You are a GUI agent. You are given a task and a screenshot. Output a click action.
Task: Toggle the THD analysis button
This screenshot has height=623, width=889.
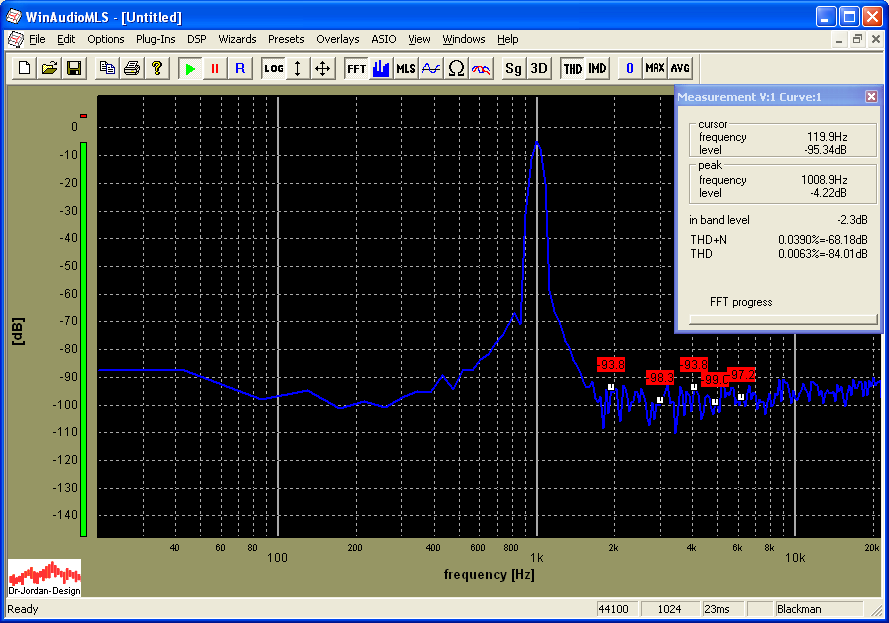click(x=572, y=68)
